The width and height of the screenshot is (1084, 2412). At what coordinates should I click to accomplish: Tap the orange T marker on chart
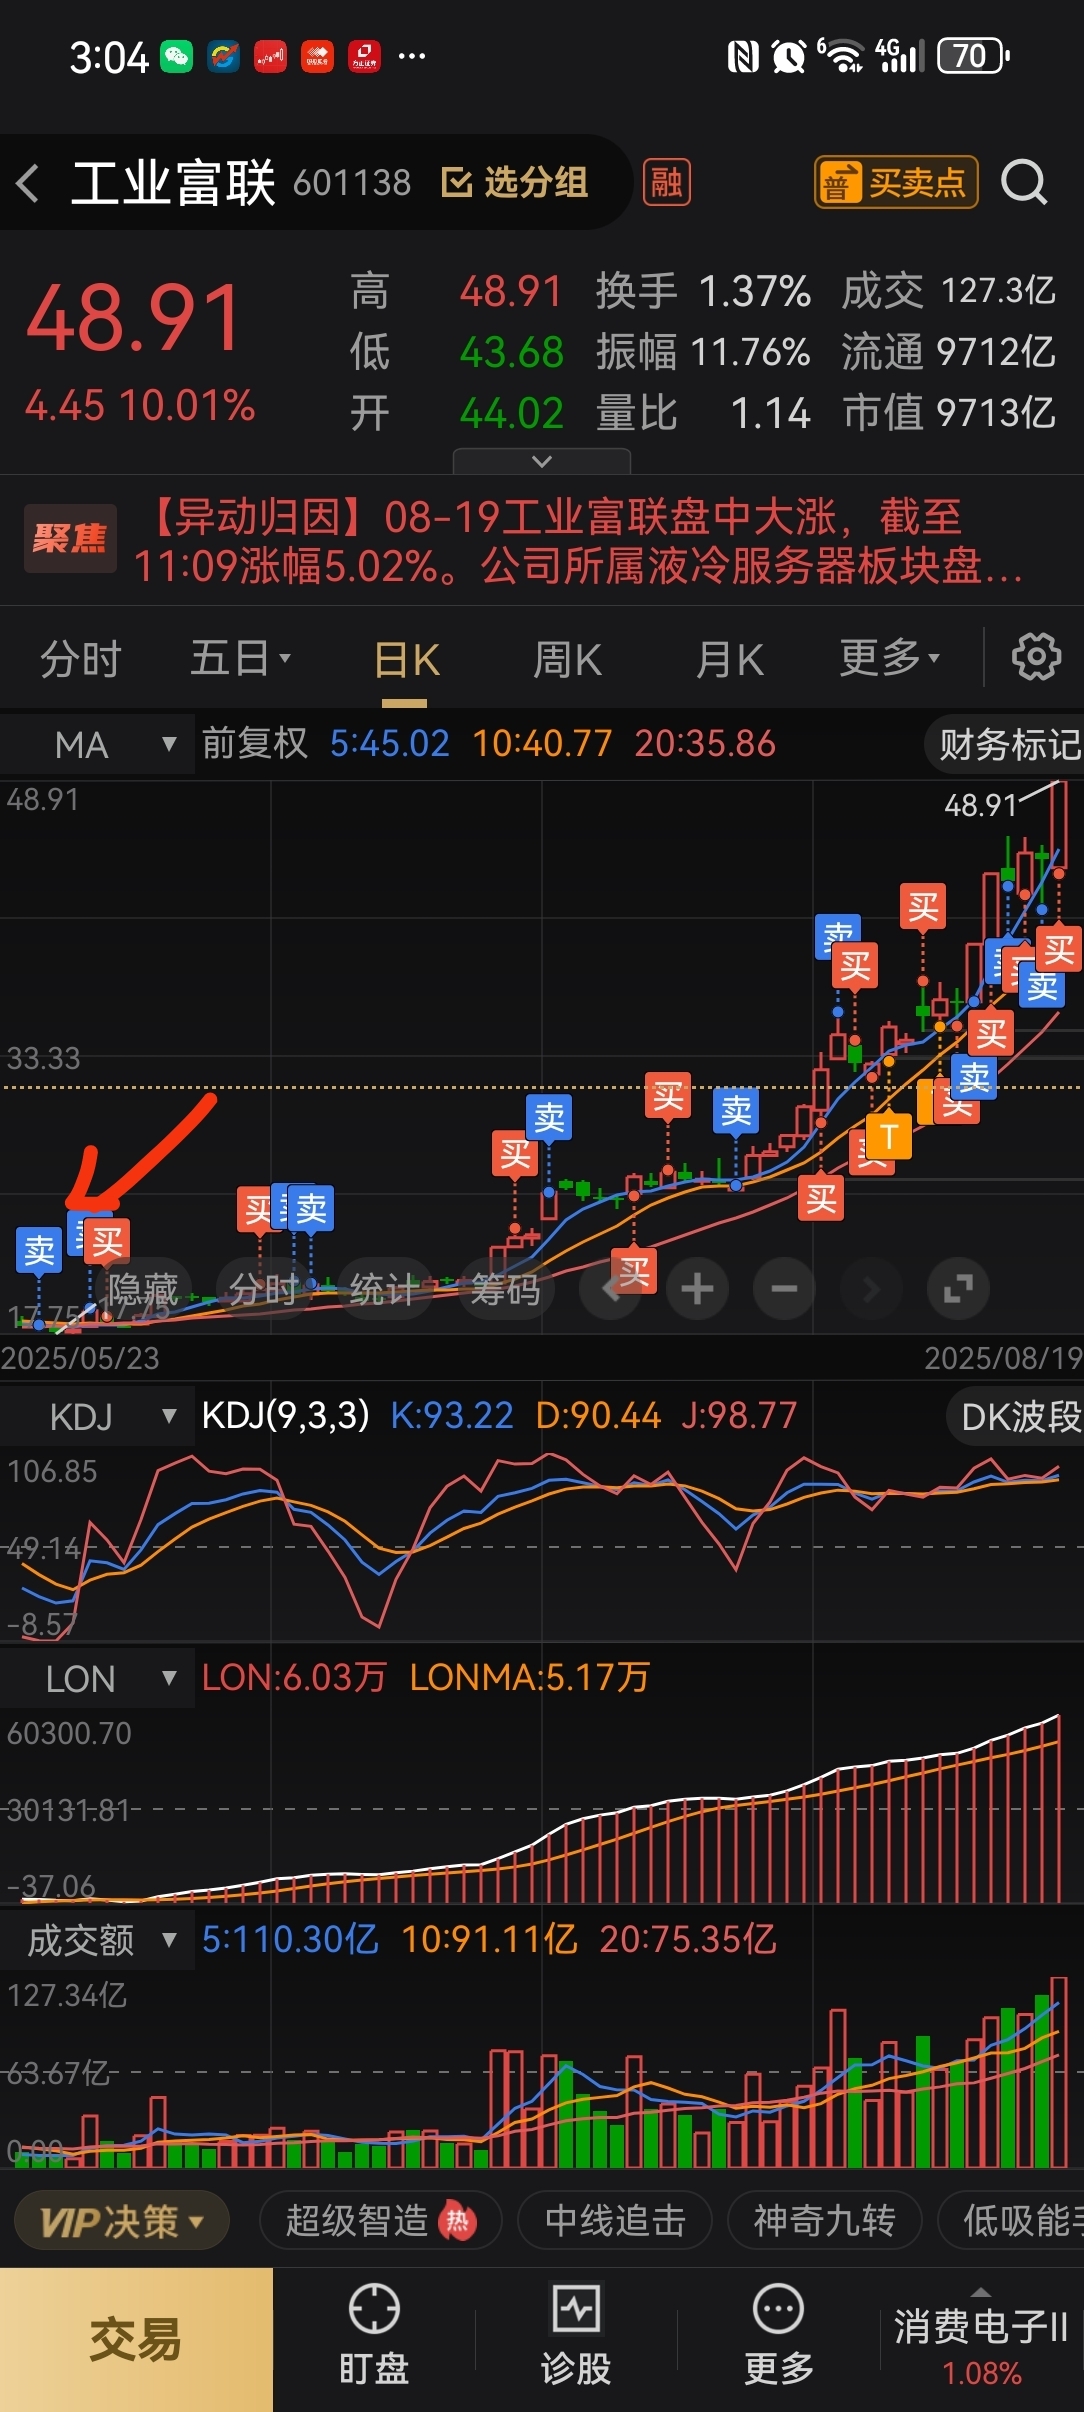tap(889, 1136)
